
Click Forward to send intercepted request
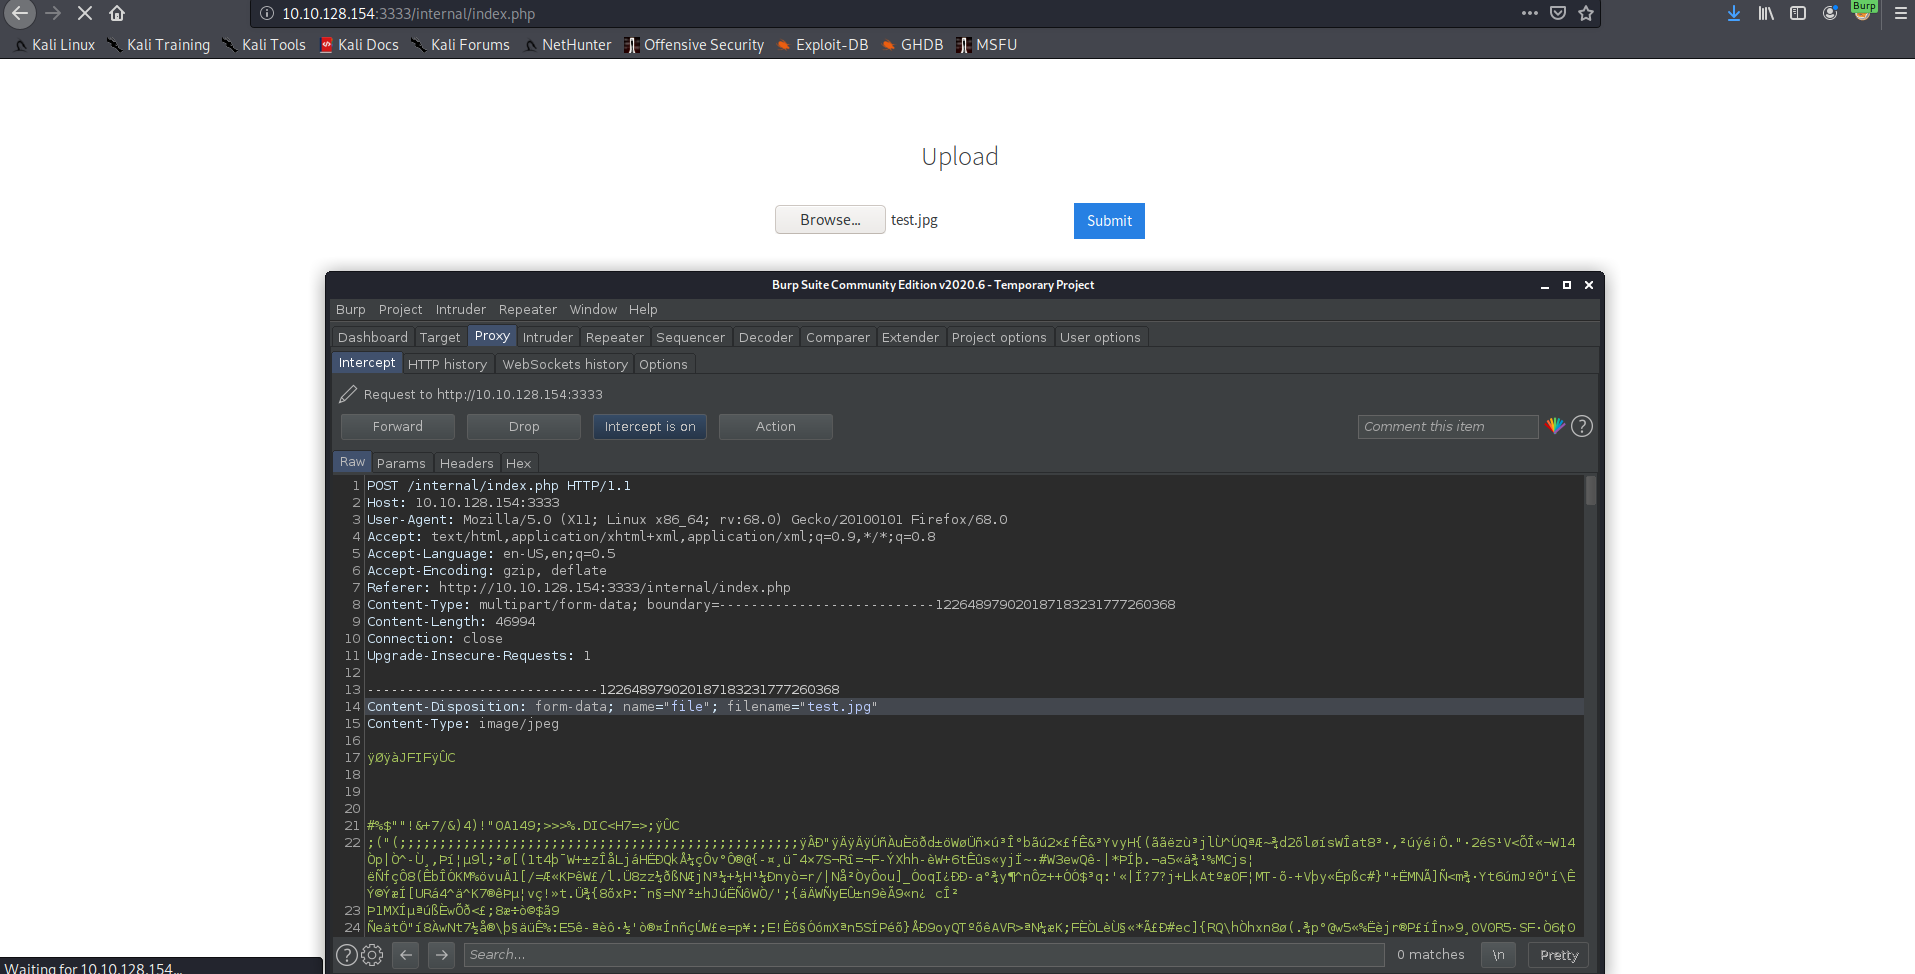(397, 427)
